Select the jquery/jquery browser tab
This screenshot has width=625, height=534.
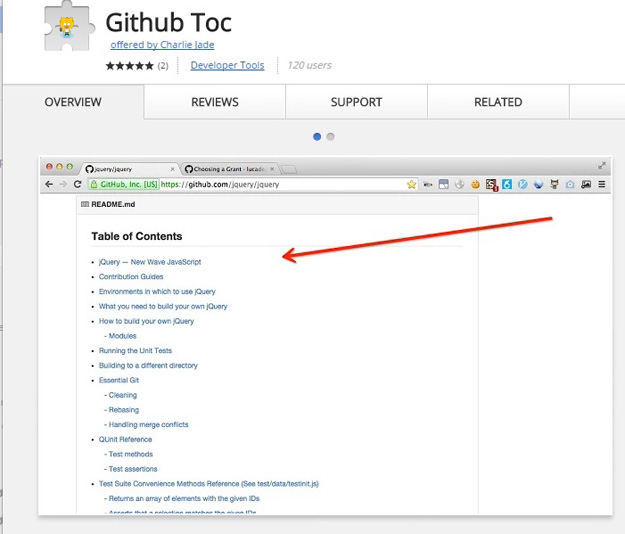point(130,169)
